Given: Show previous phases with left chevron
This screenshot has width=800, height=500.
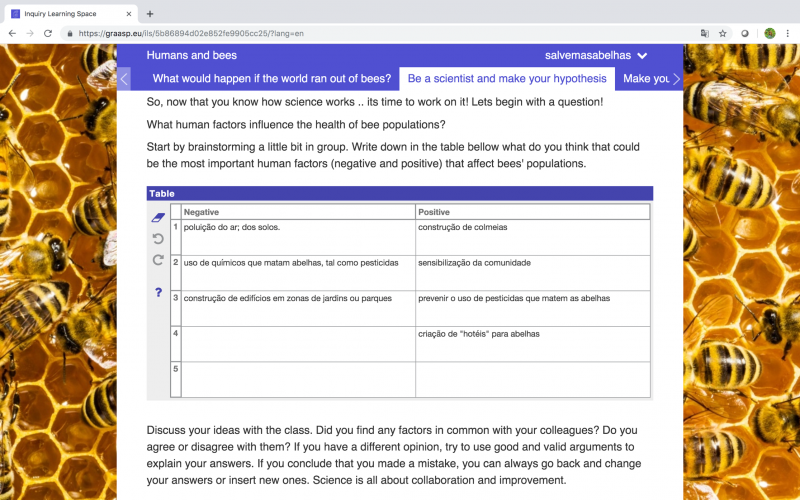Looking at the screenshot, I should (x=124, y=79).
